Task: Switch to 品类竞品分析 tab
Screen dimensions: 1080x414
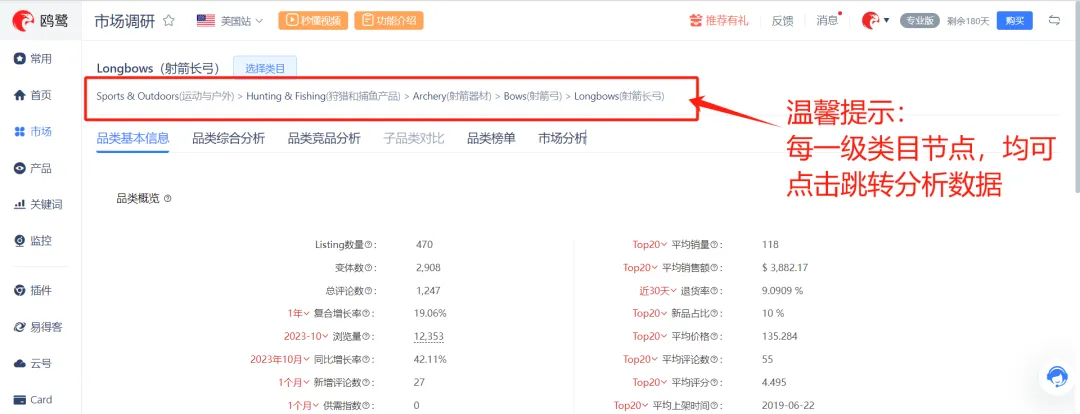Action: [324, 138]
